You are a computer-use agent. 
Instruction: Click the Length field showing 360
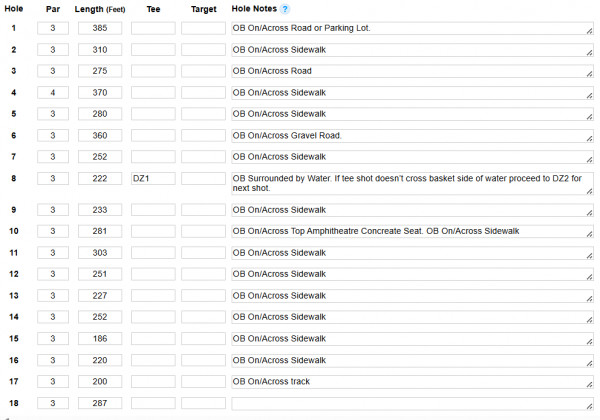(100, 135)
